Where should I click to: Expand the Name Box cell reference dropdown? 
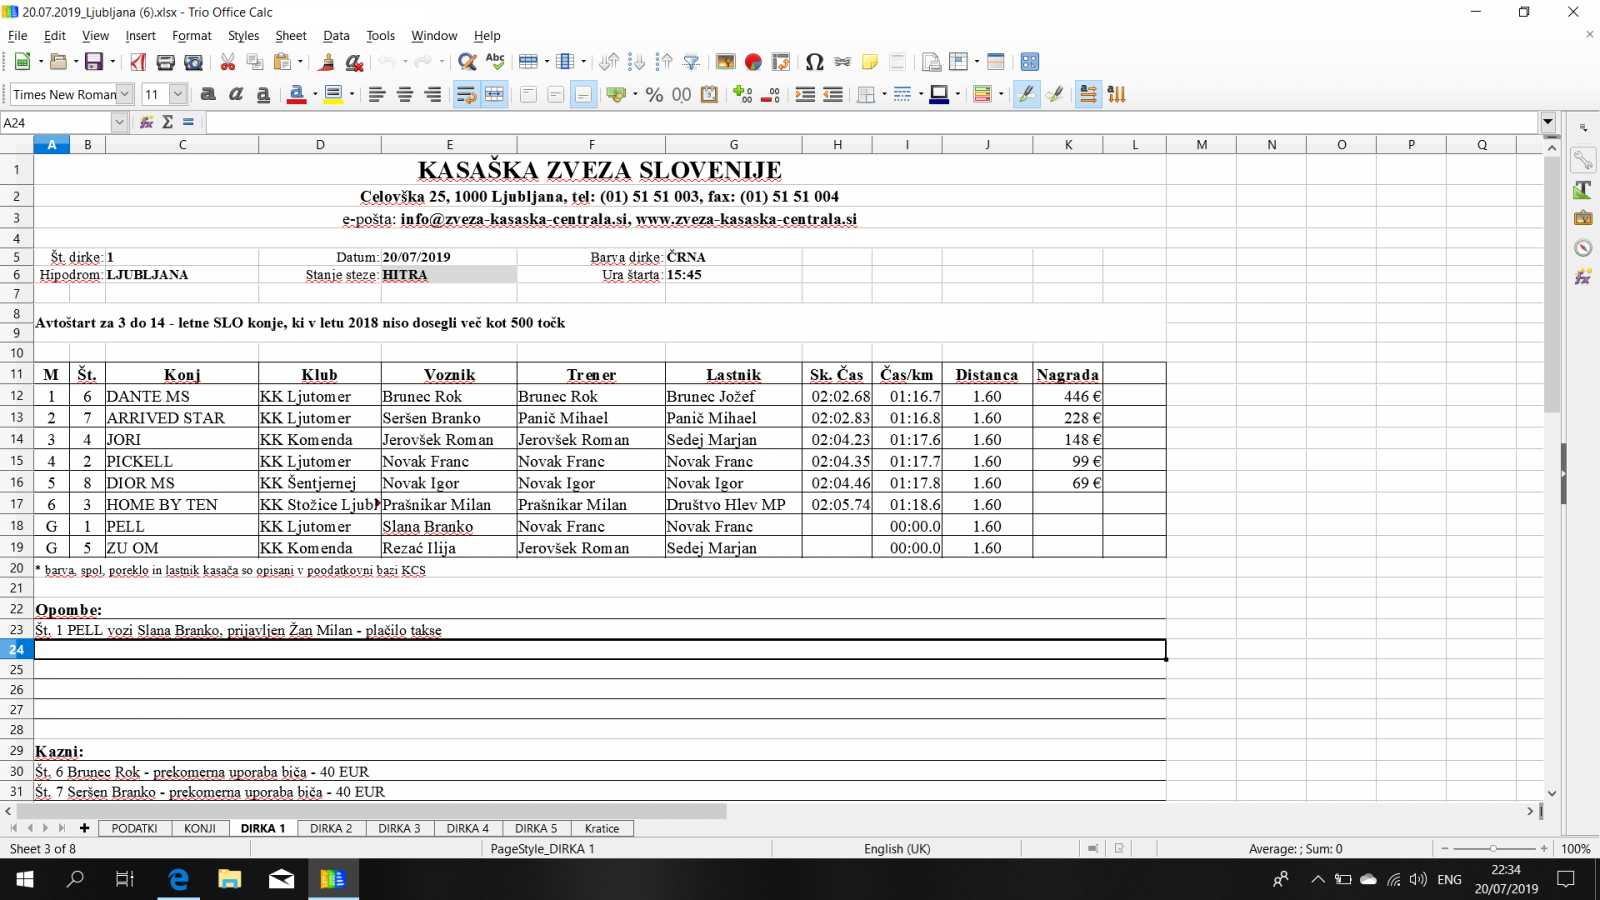point(119,122)
